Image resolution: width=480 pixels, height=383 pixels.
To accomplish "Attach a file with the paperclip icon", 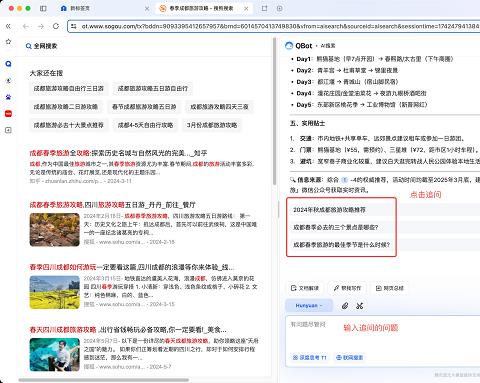I will pyautogui.click(x=345, y=306).
